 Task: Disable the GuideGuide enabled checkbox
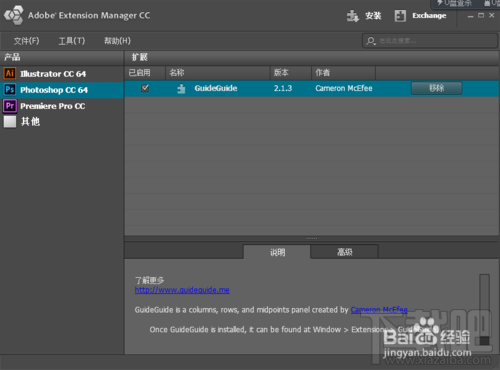pyautogui.click(x=145, y=88)
